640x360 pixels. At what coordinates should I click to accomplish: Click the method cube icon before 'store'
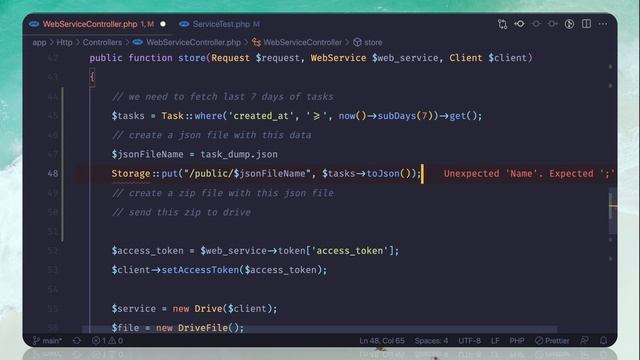tap(357, 42)
